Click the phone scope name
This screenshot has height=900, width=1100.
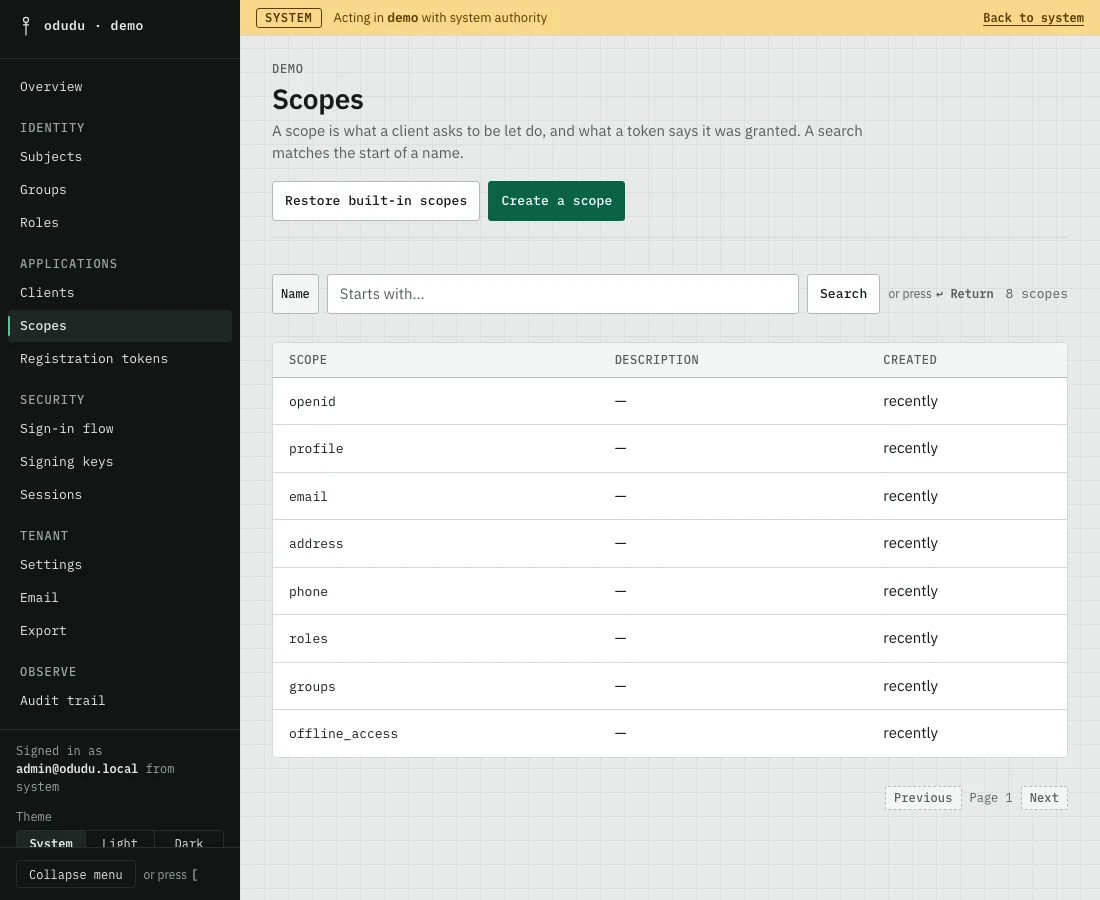308,591
